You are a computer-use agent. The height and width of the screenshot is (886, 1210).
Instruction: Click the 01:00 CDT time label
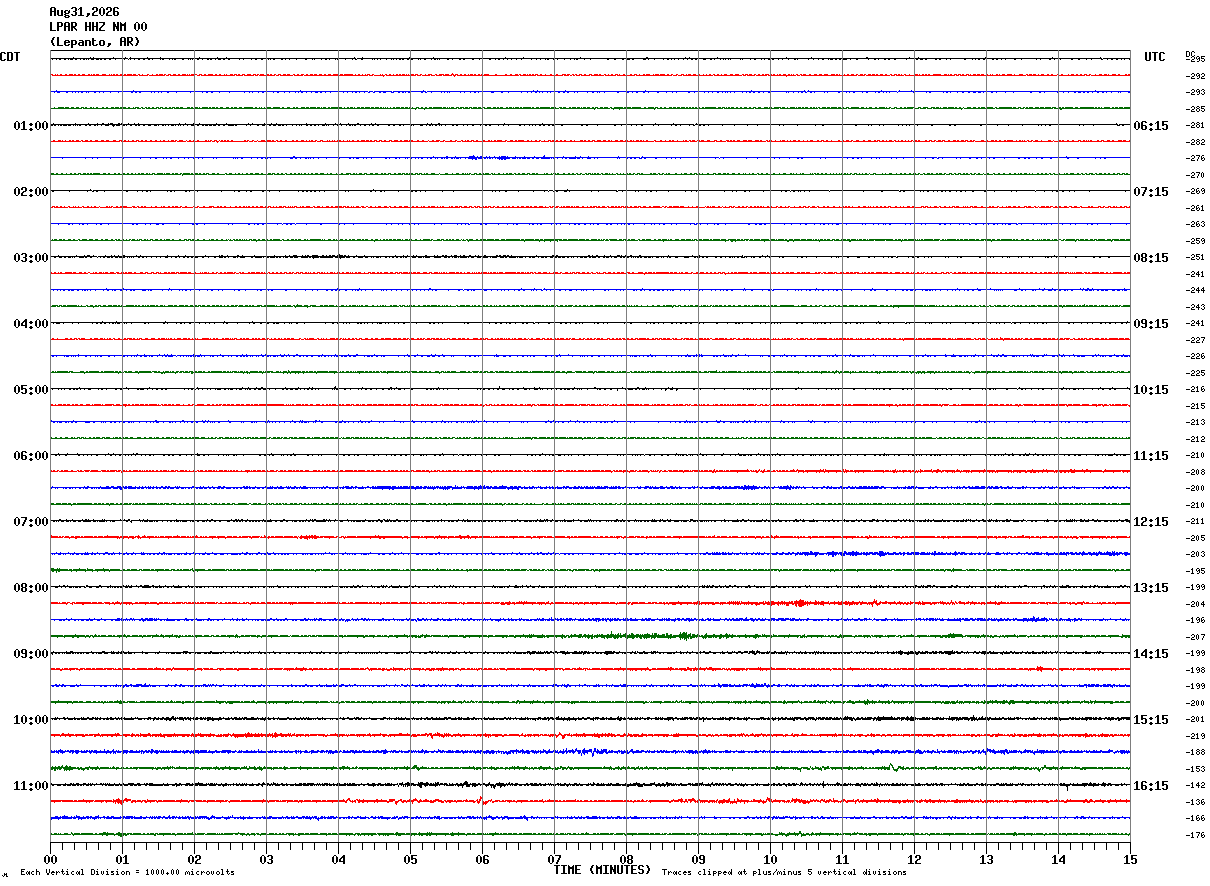click(x=30, y=126)
